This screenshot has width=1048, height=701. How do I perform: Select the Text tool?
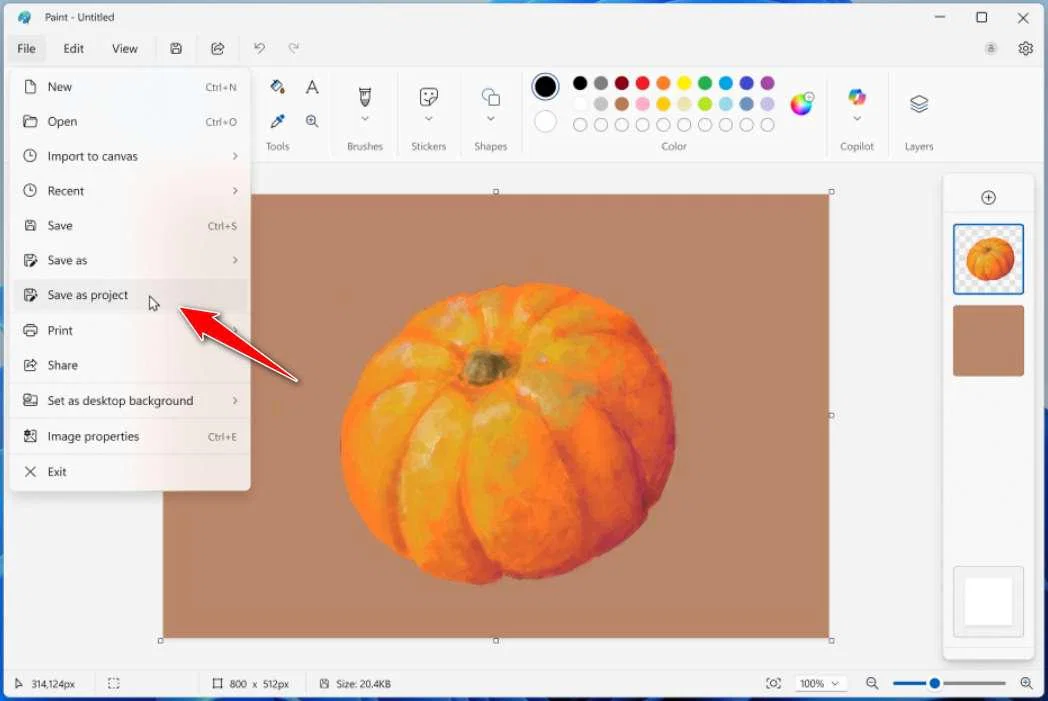click(x=312, y=87)
